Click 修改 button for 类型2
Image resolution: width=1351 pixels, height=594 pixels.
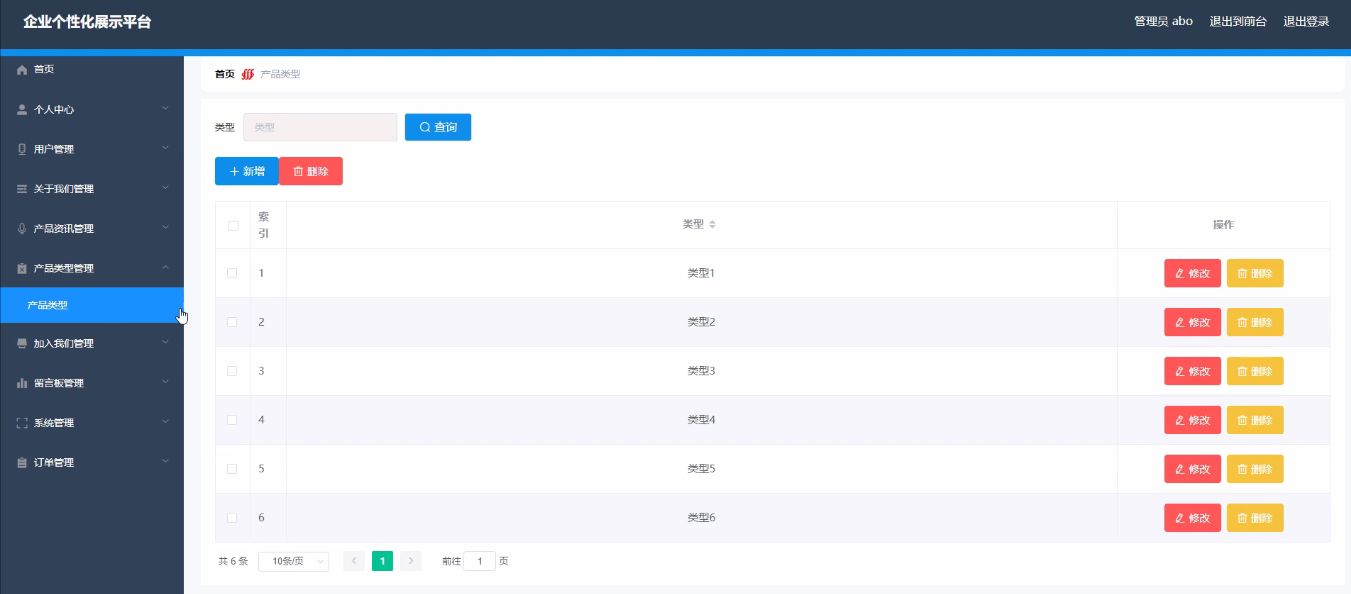point(1192,322)
